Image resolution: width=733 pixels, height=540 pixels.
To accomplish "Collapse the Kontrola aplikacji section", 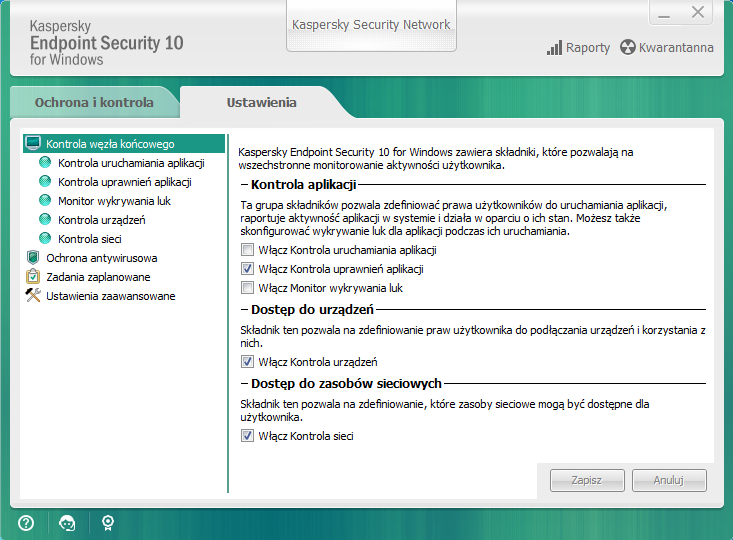I will click(x=244, y=185).
